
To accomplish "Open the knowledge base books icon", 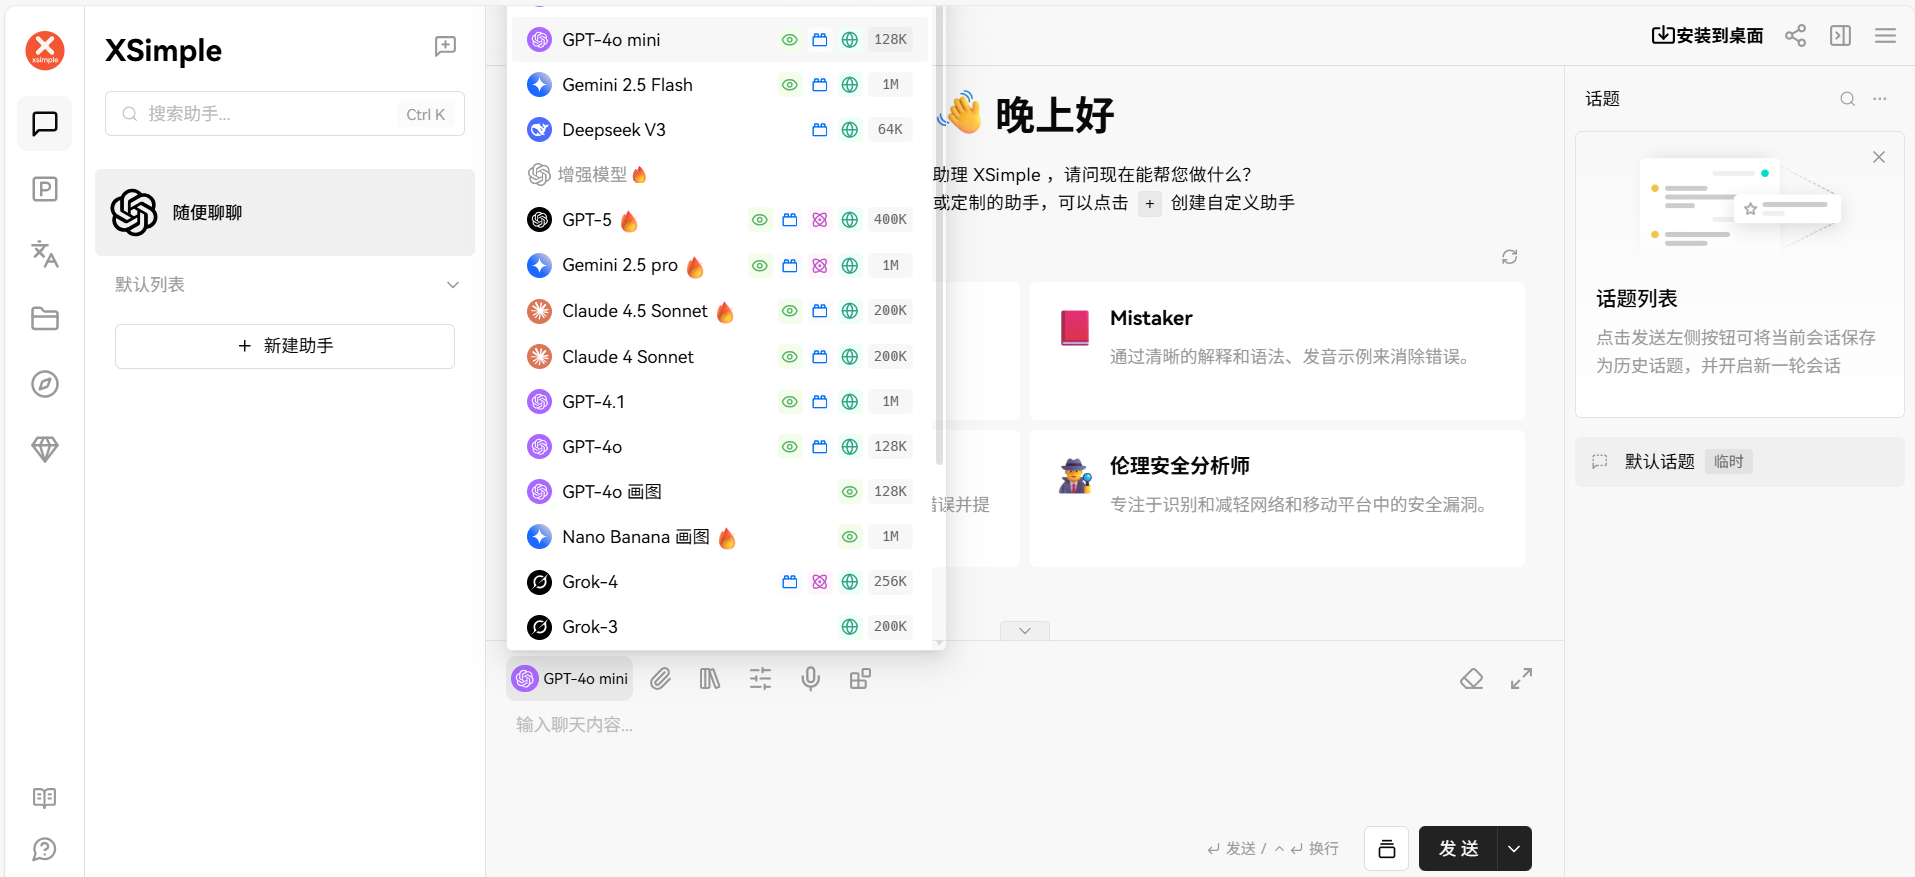I will tap(710, 679).
